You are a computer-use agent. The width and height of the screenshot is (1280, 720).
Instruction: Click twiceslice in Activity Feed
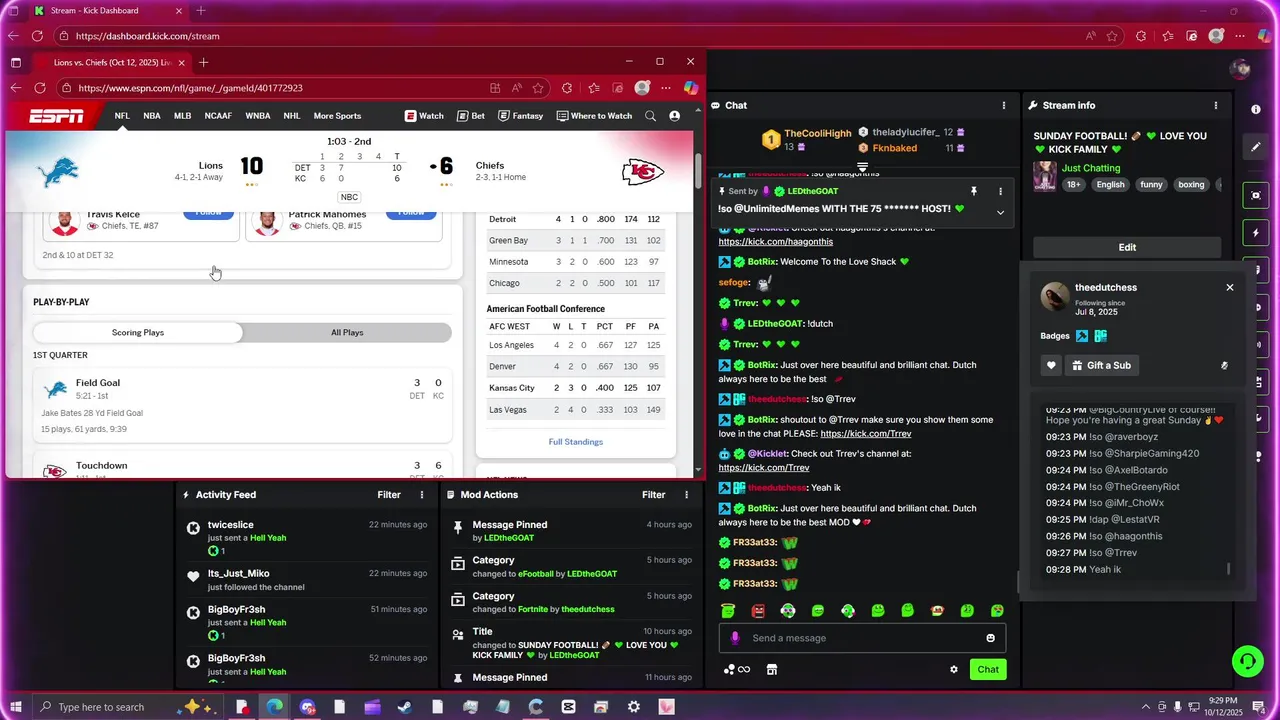tap(230, 525)
